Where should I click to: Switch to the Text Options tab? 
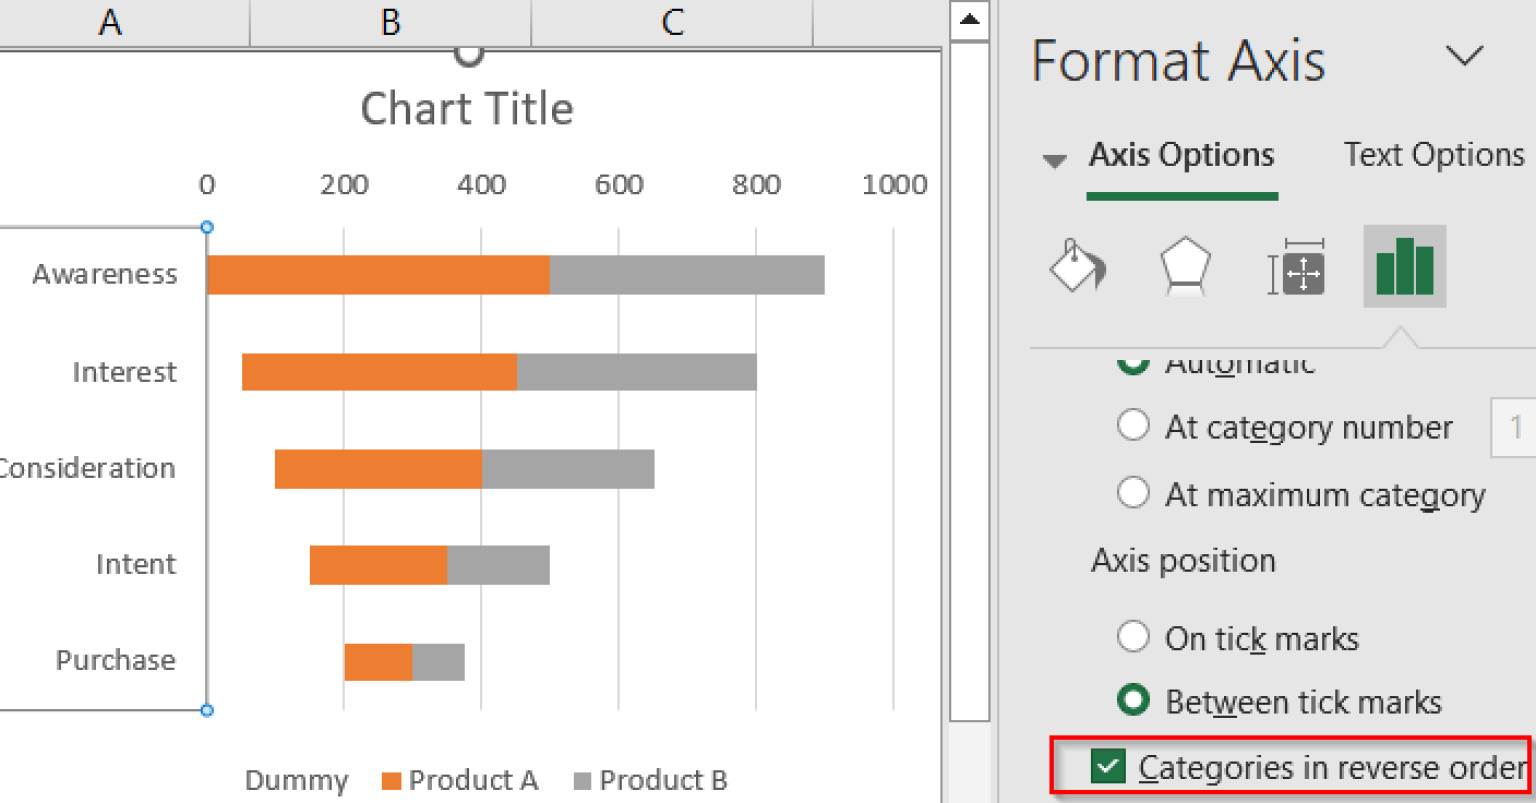tap(1432, 154)
